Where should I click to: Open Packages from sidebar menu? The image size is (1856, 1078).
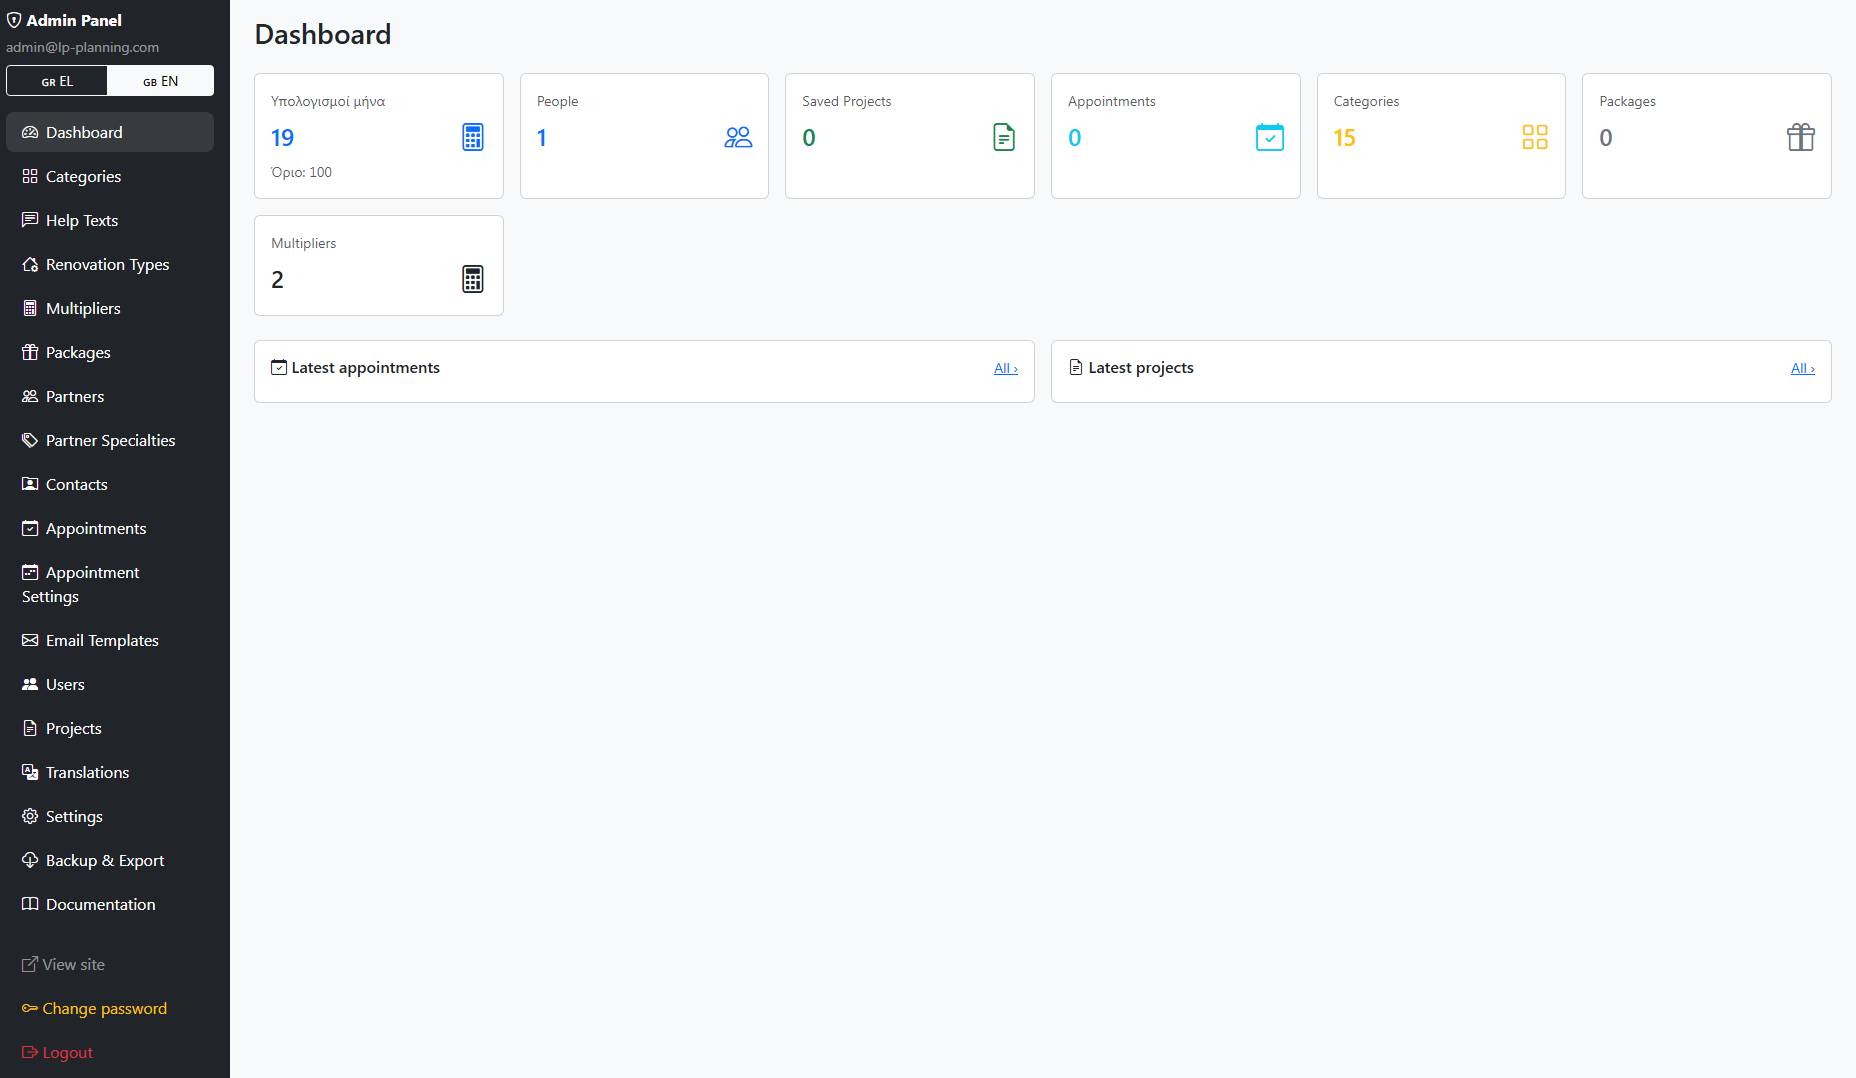coord(110,352)
